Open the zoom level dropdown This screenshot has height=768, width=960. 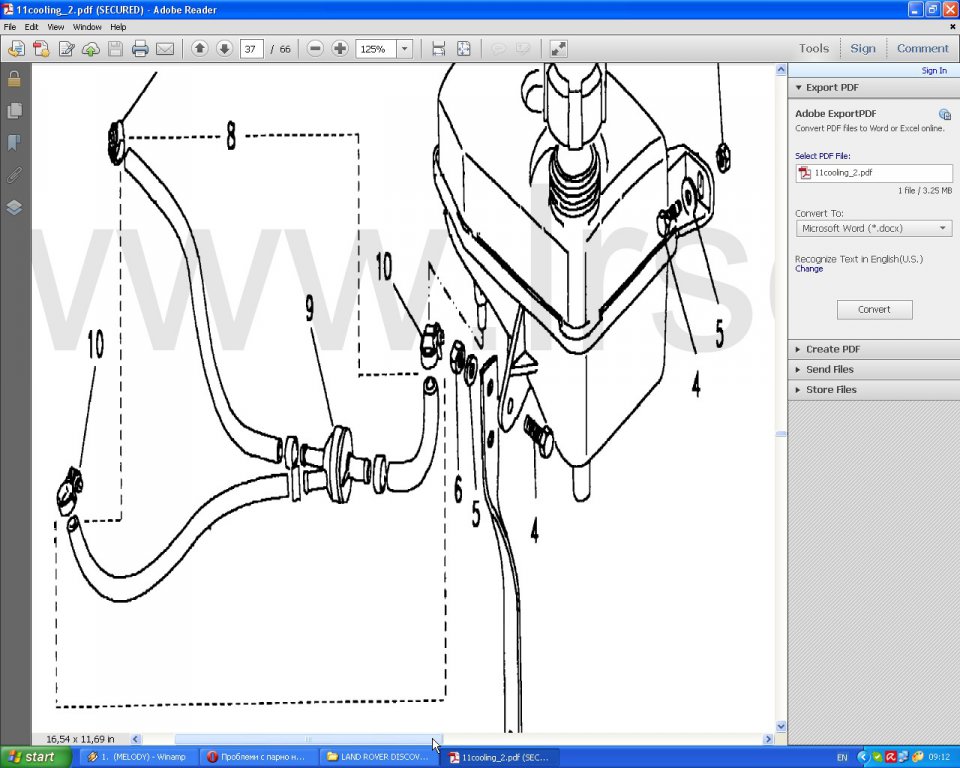click(x=404, y=49)
